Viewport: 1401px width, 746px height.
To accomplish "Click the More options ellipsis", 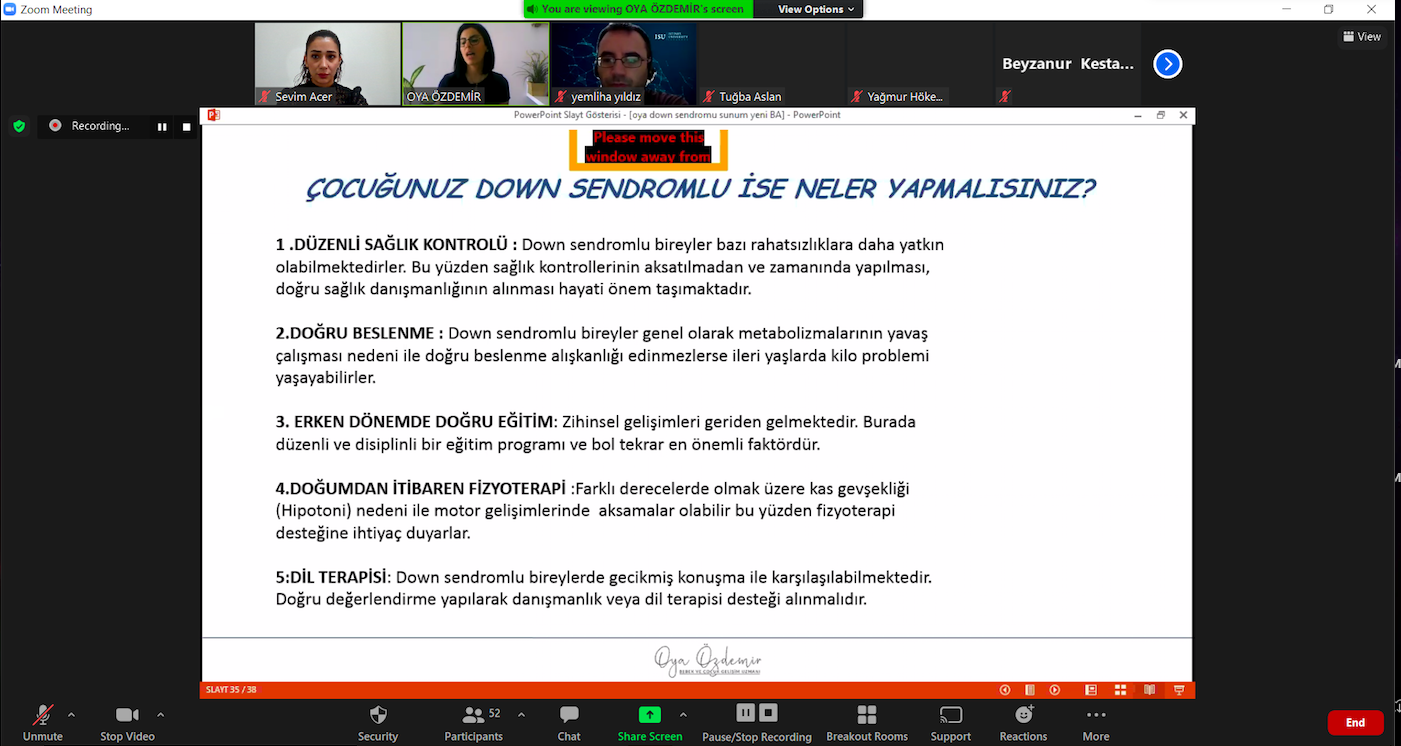I will click(x=1096, y=715).
